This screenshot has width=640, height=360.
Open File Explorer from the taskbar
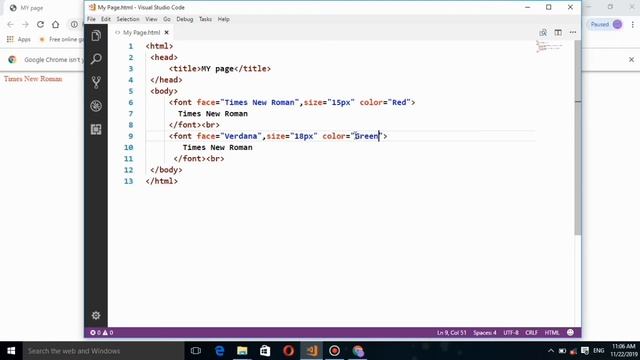(242, 351)
